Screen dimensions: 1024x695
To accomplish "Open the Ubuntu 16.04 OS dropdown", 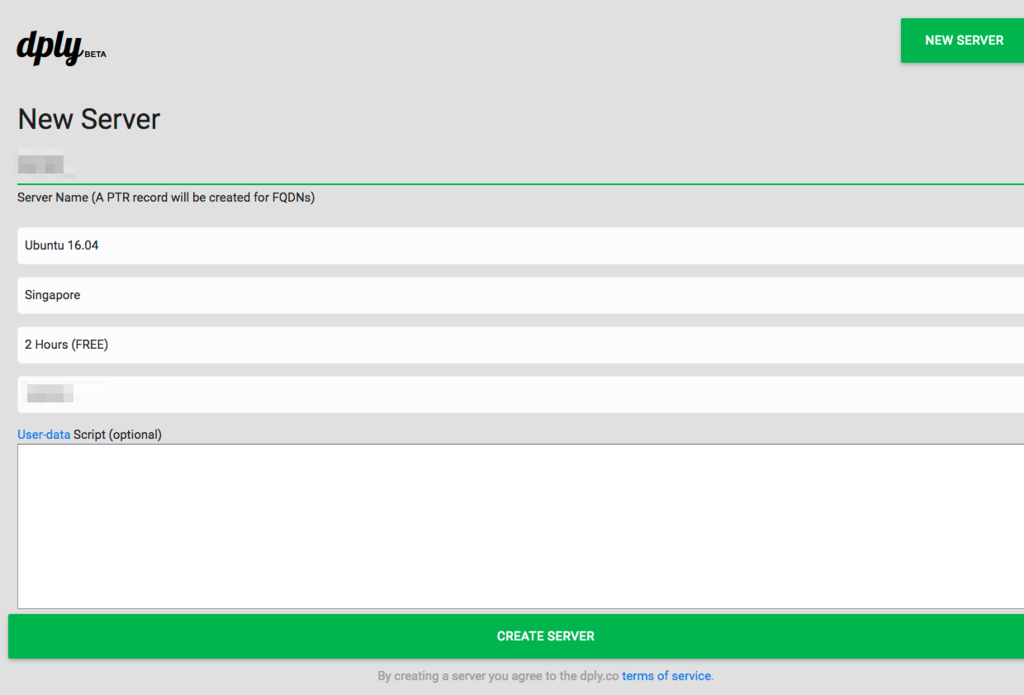I will 520,246.
